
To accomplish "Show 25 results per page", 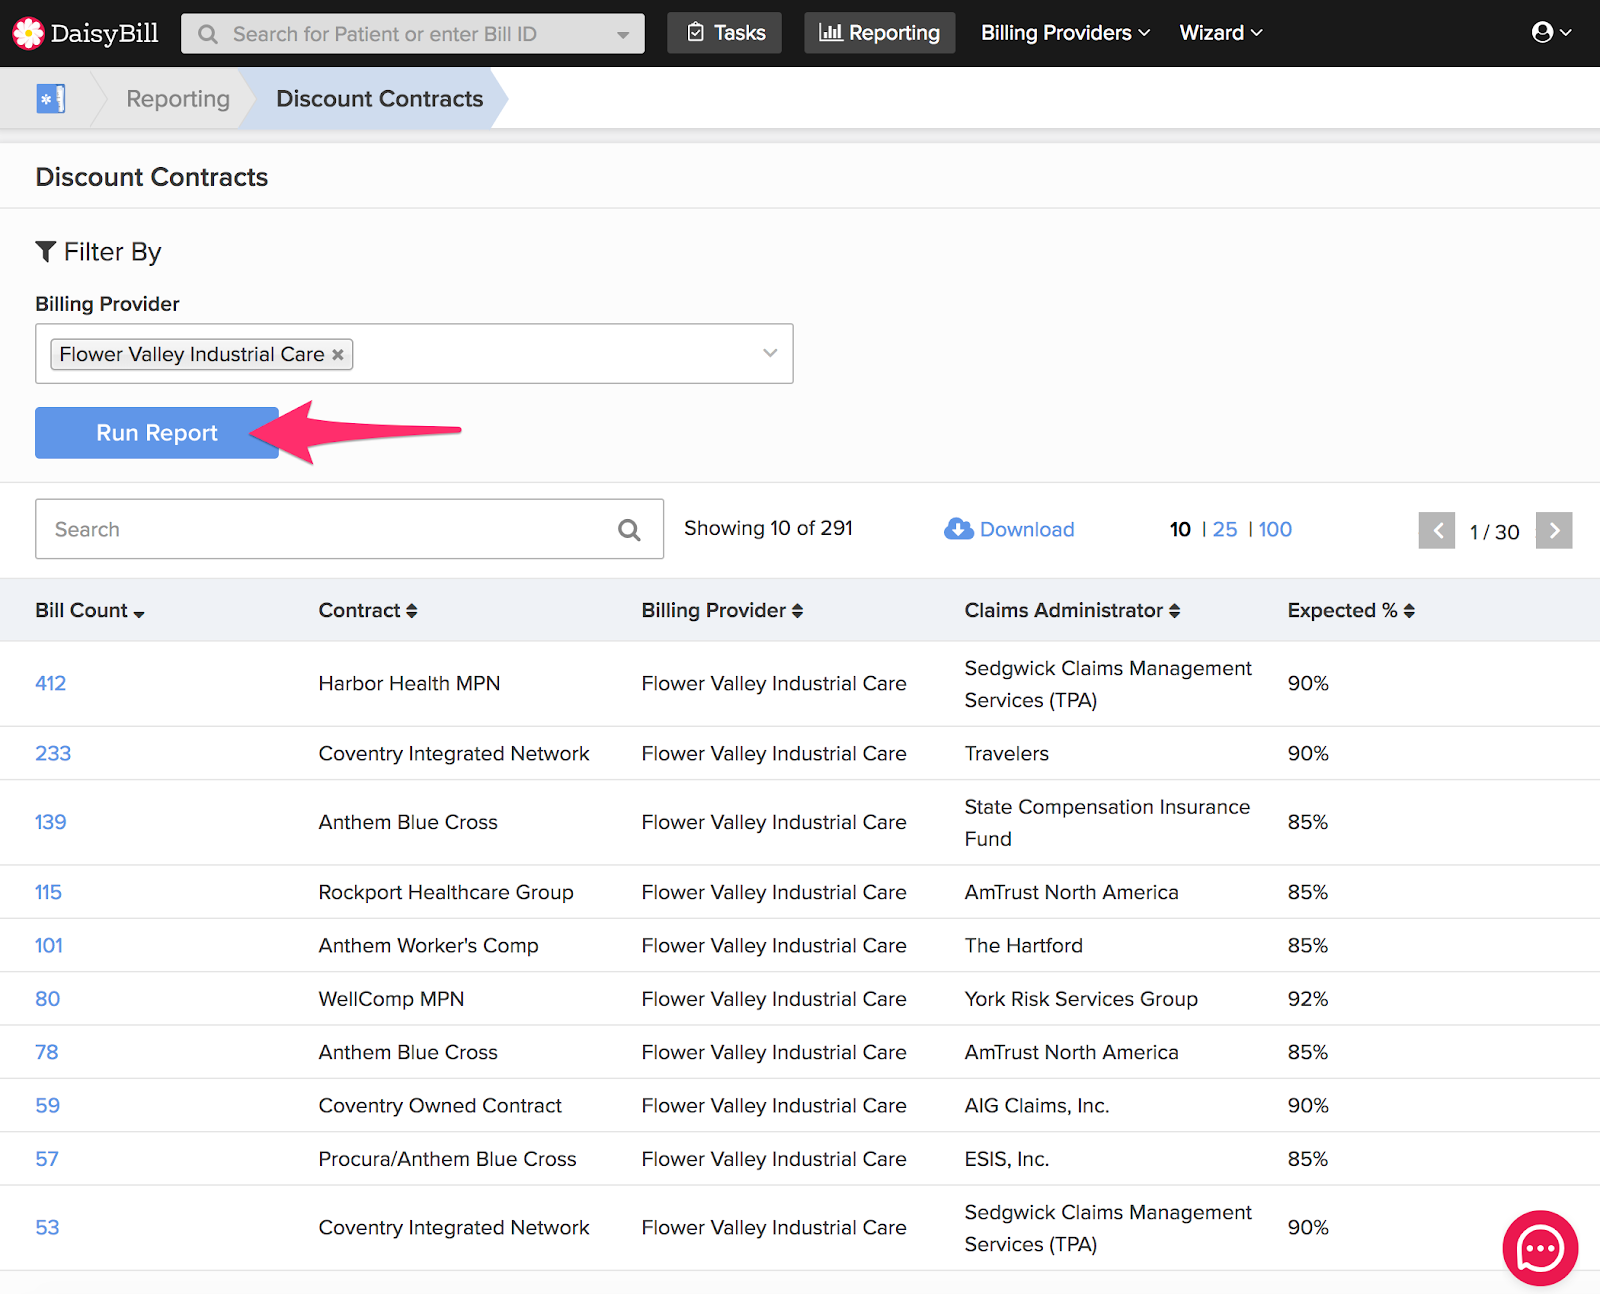I will click(1225, 529).
